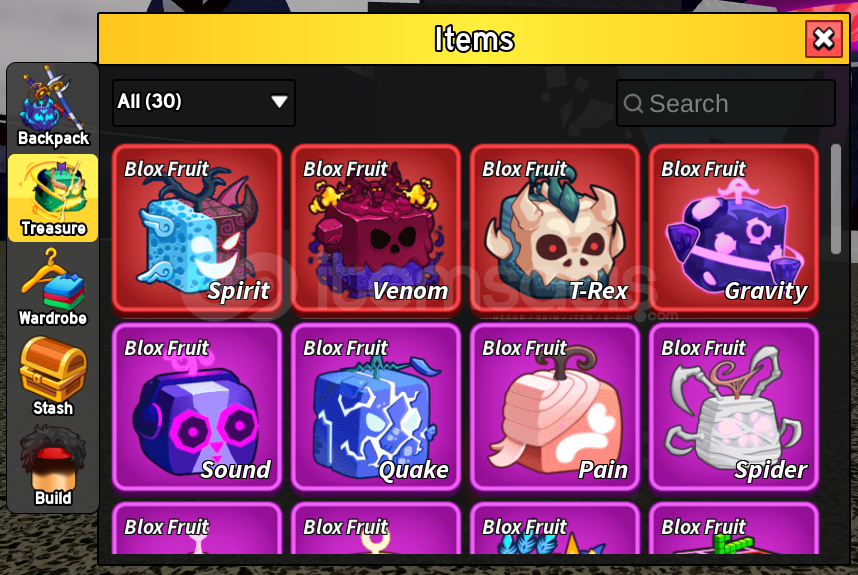The image size is (858, 575).
Task: Click the items list scrollbar
Action: click(x=835, y=199)
